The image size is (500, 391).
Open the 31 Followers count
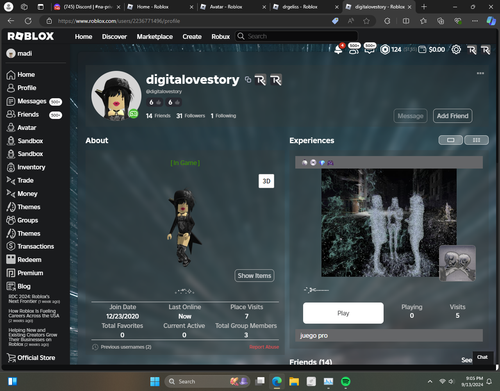(190, 116)
